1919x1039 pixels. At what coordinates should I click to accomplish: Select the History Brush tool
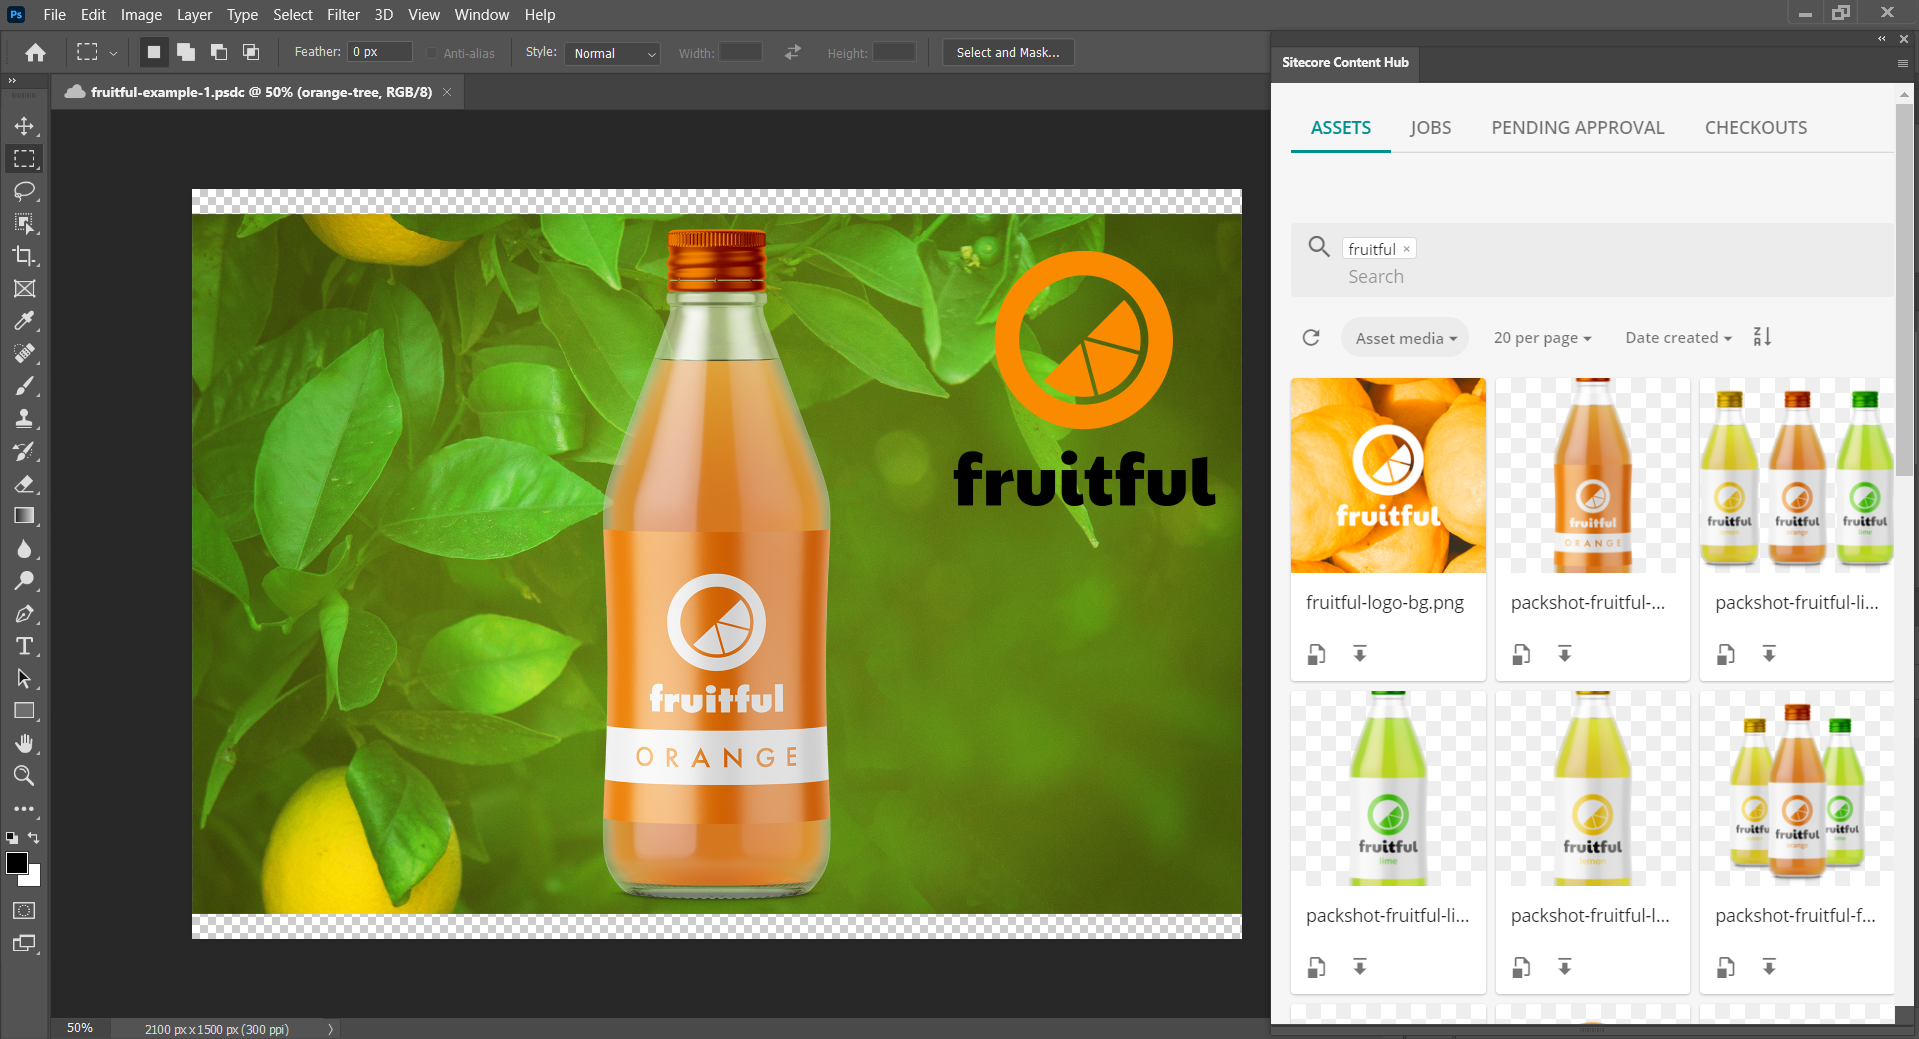[24, 451]
